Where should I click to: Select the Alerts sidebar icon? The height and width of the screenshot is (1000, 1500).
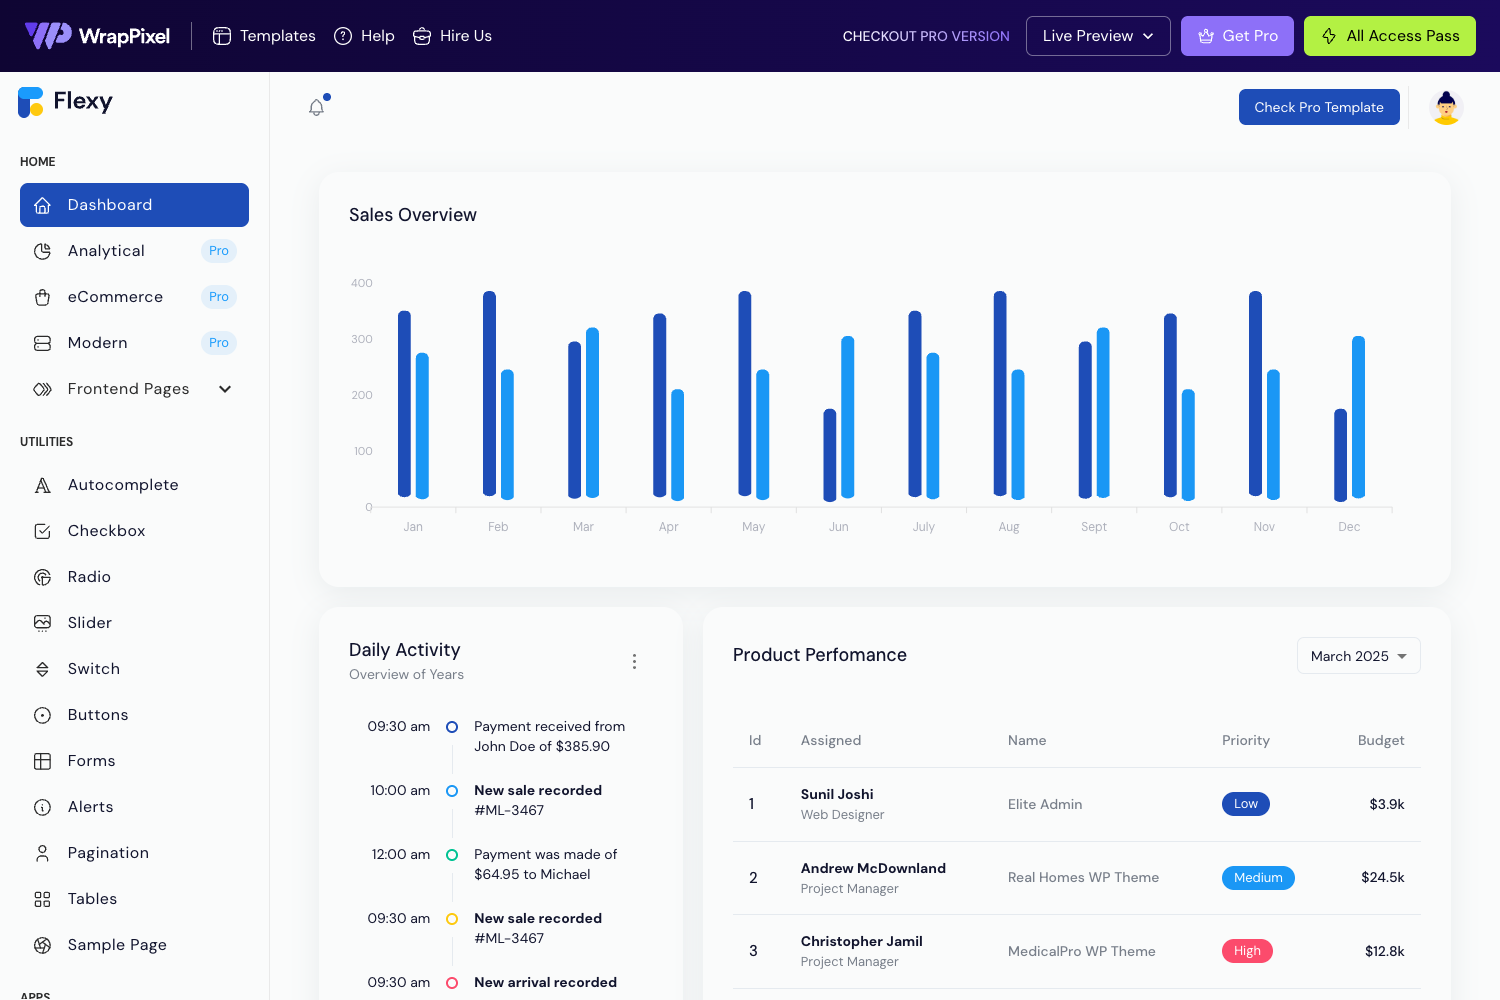(x=42, y=806)
